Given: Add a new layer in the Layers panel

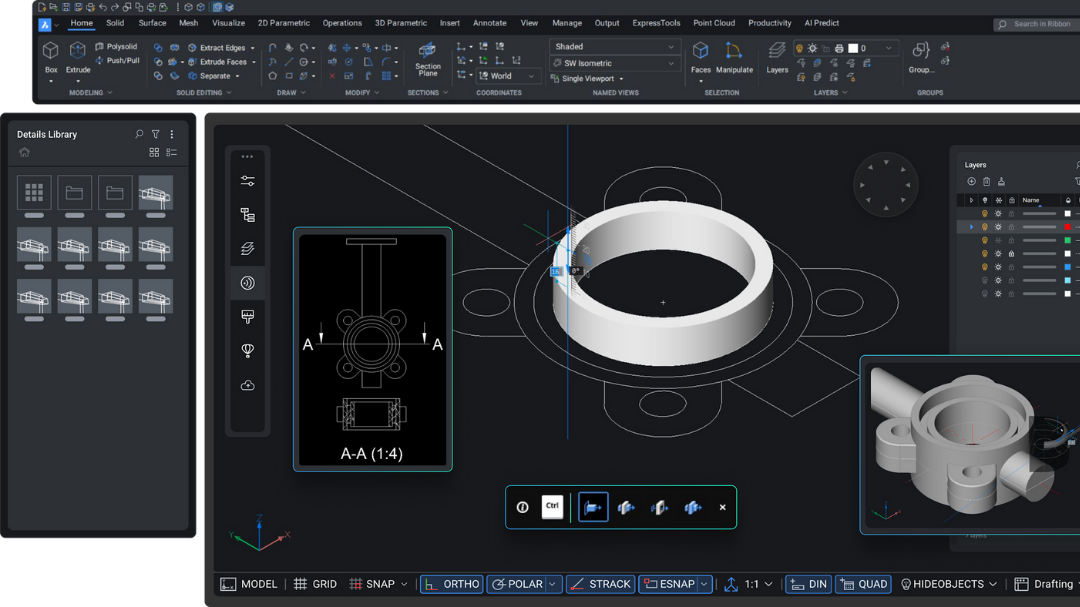Looking at the screenshot, I should tap(971, 182).
